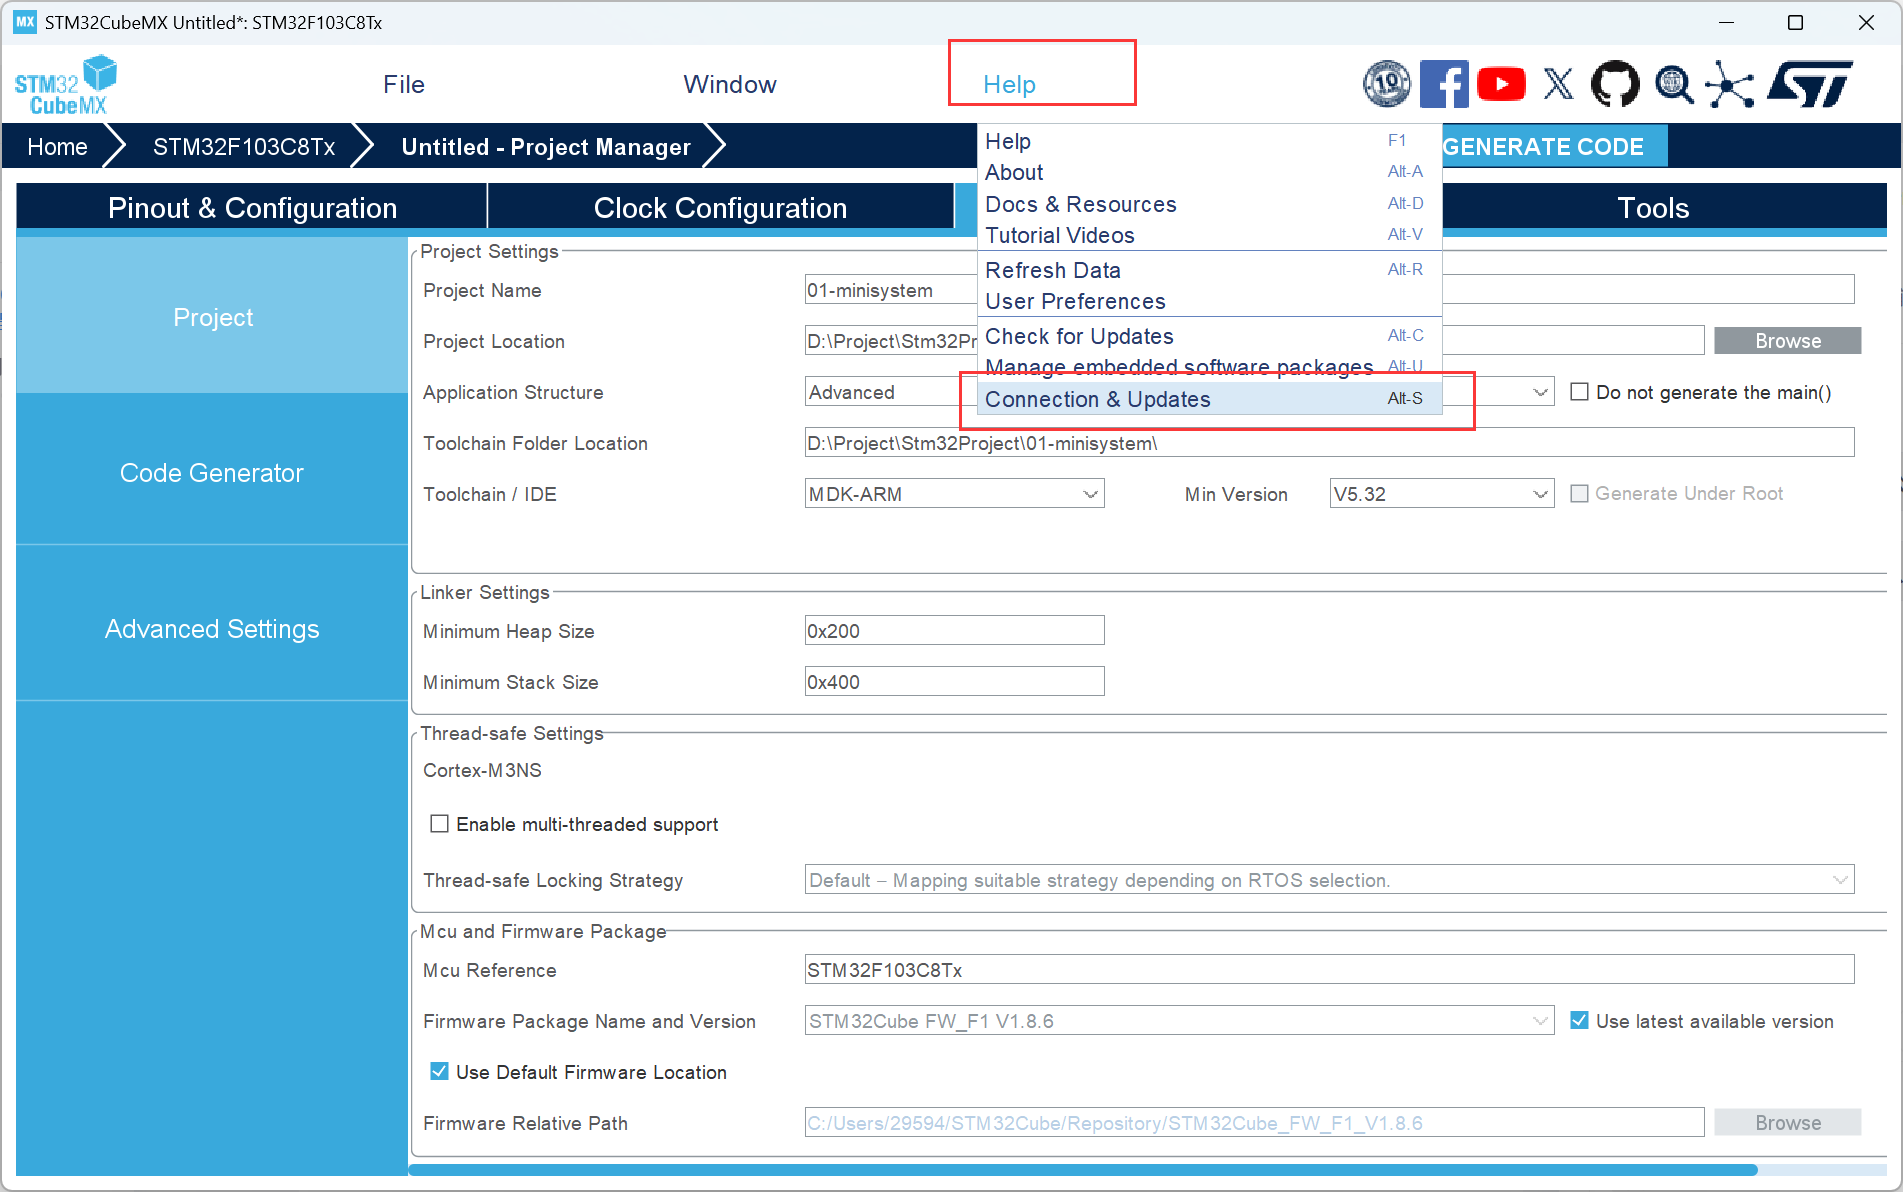Viewport: 1903px width, 1192px height.
Task: Maximize the STM32CubeMX window
Action: [x=1795, y=22]
